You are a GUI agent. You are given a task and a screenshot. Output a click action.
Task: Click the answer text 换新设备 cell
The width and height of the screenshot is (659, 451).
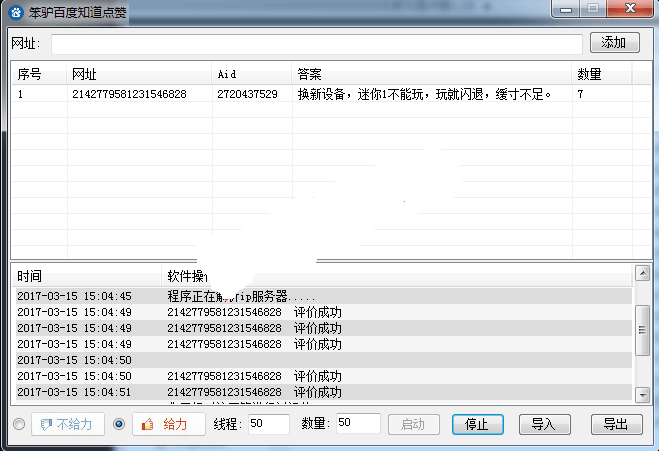click(424, 94)
